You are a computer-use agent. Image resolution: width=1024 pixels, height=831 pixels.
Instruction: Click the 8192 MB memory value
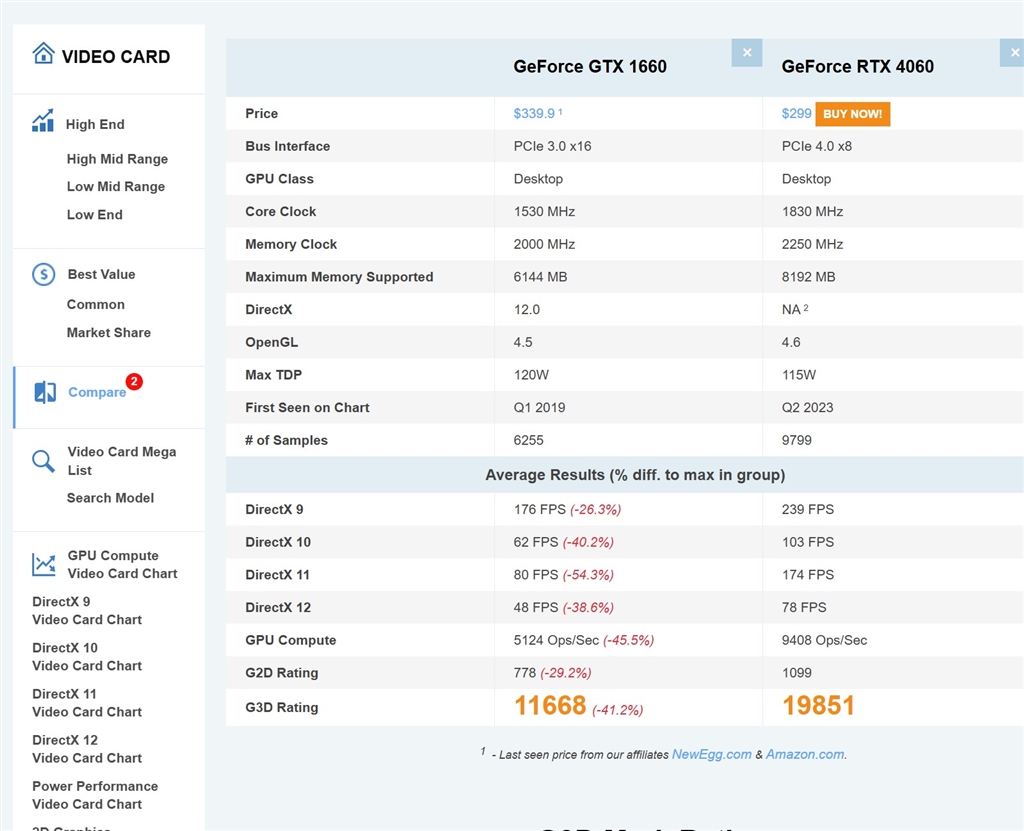point(808,277)
